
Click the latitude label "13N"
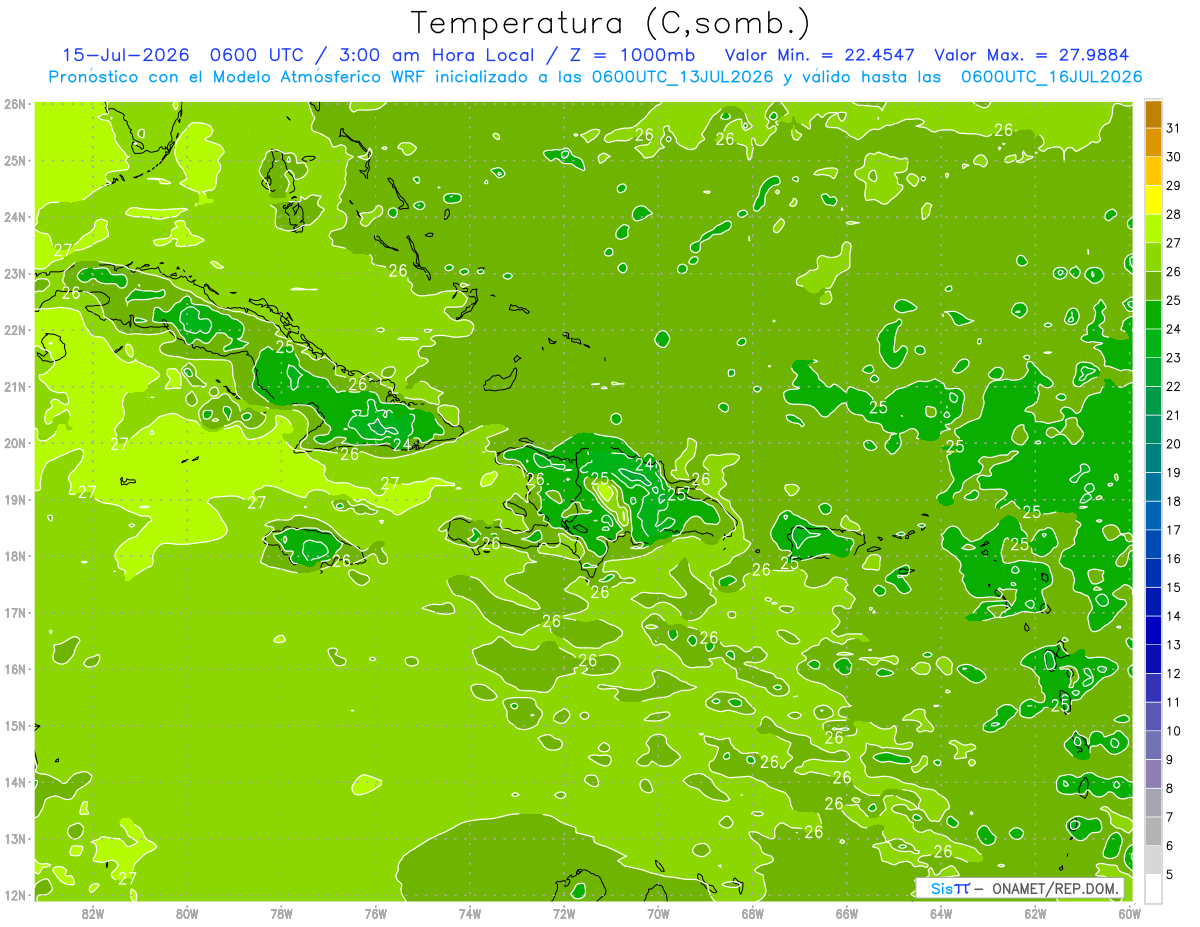coord(15,839)
